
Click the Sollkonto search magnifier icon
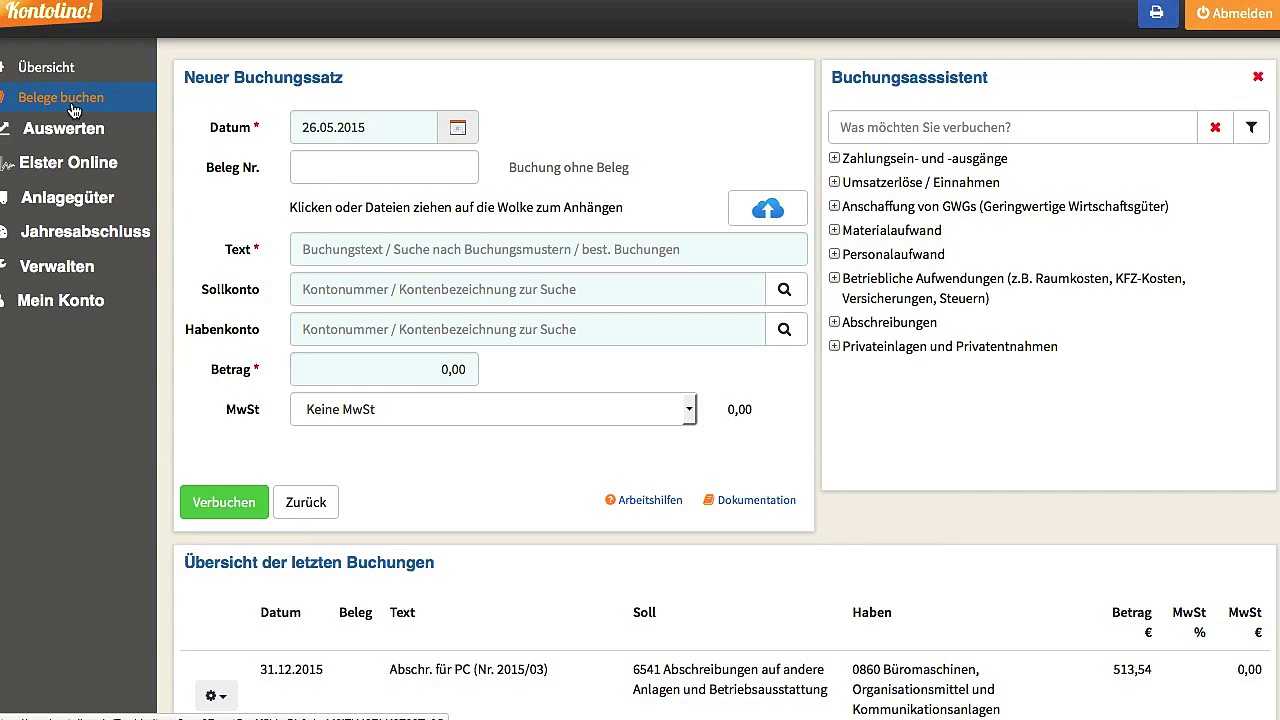click(x=785, y=289)
